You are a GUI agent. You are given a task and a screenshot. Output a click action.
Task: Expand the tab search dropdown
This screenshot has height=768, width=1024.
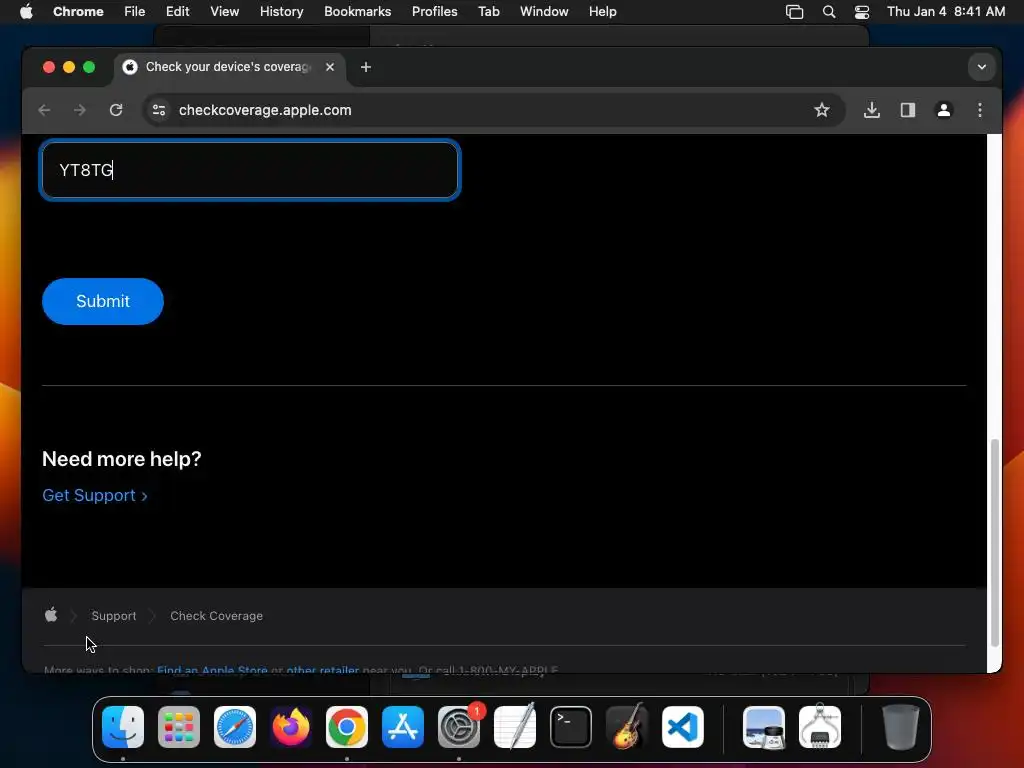click(982, 67)
